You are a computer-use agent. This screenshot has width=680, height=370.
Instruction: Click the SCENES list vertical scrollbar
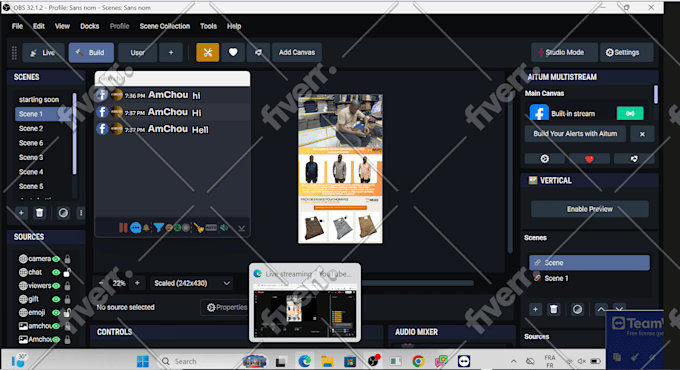click(x=74, y=134)
